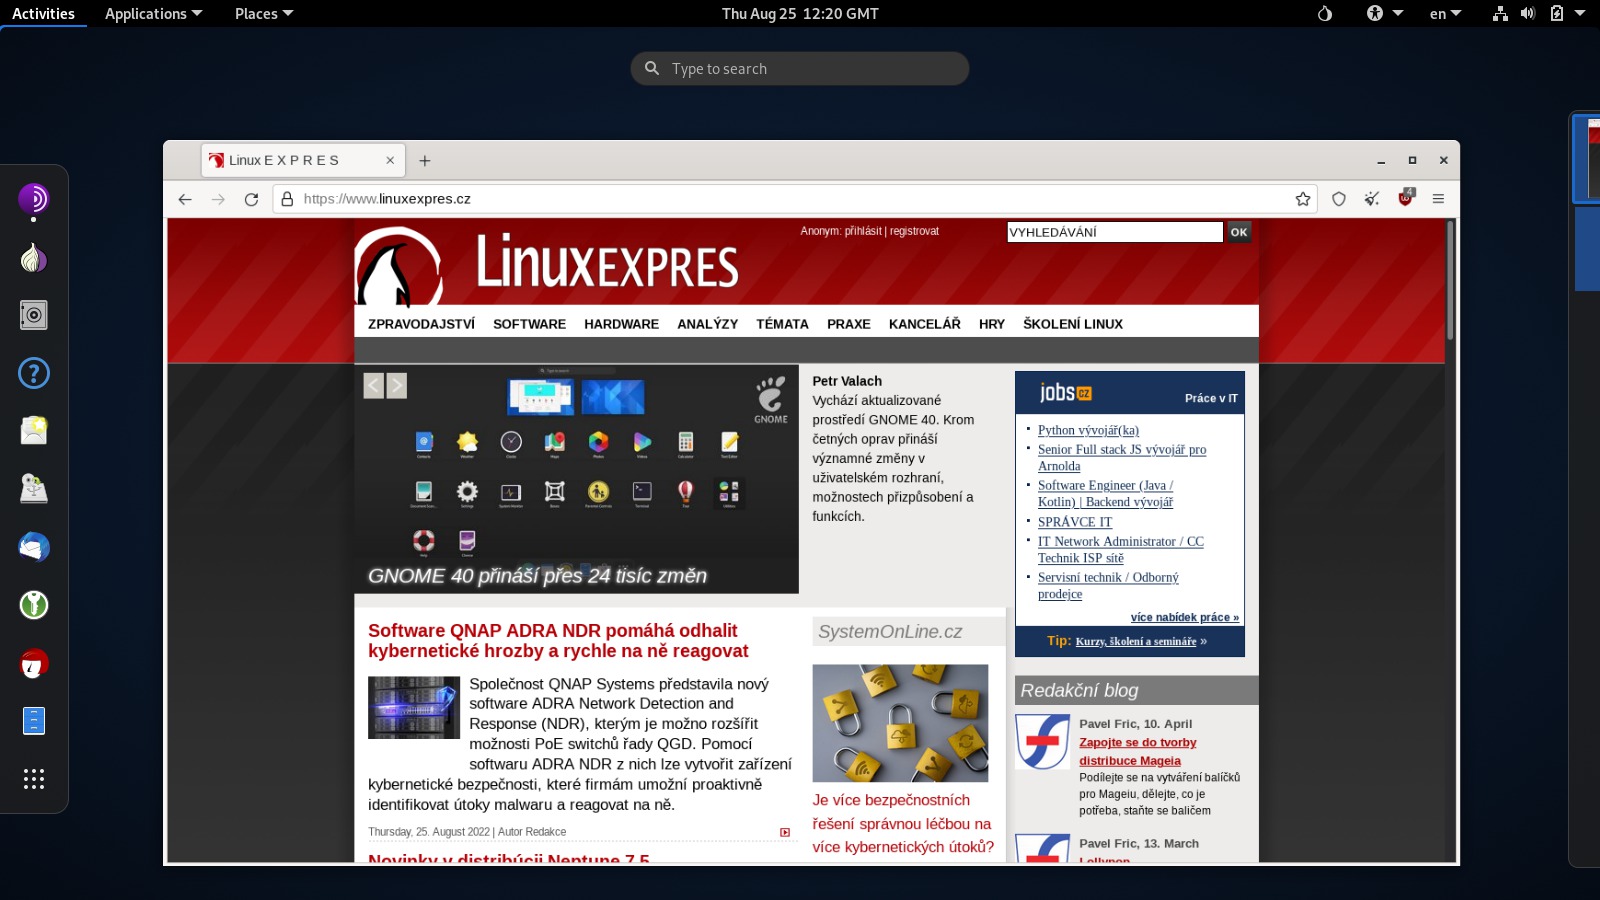Show previous slide in GNOME carousel
1600x900 pixels.
coord(373,386)
